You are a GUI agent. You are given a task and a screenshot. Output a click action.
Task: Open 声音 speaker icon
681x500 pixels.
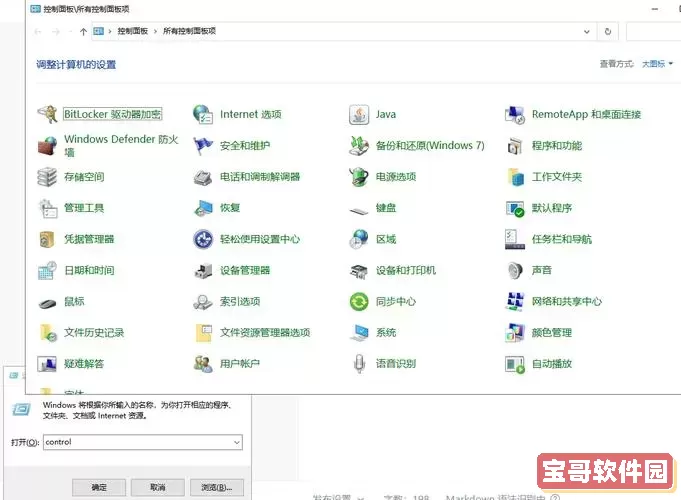tap(515, 271)
